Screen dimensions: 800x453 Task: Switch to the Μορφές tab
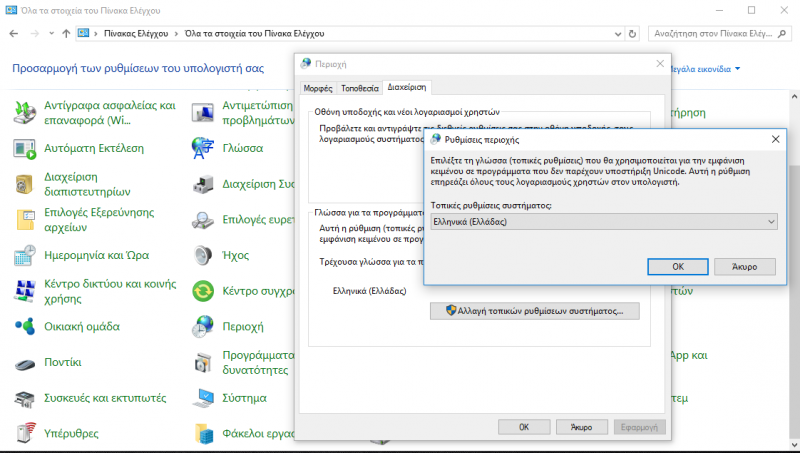(x=317, y=88)
